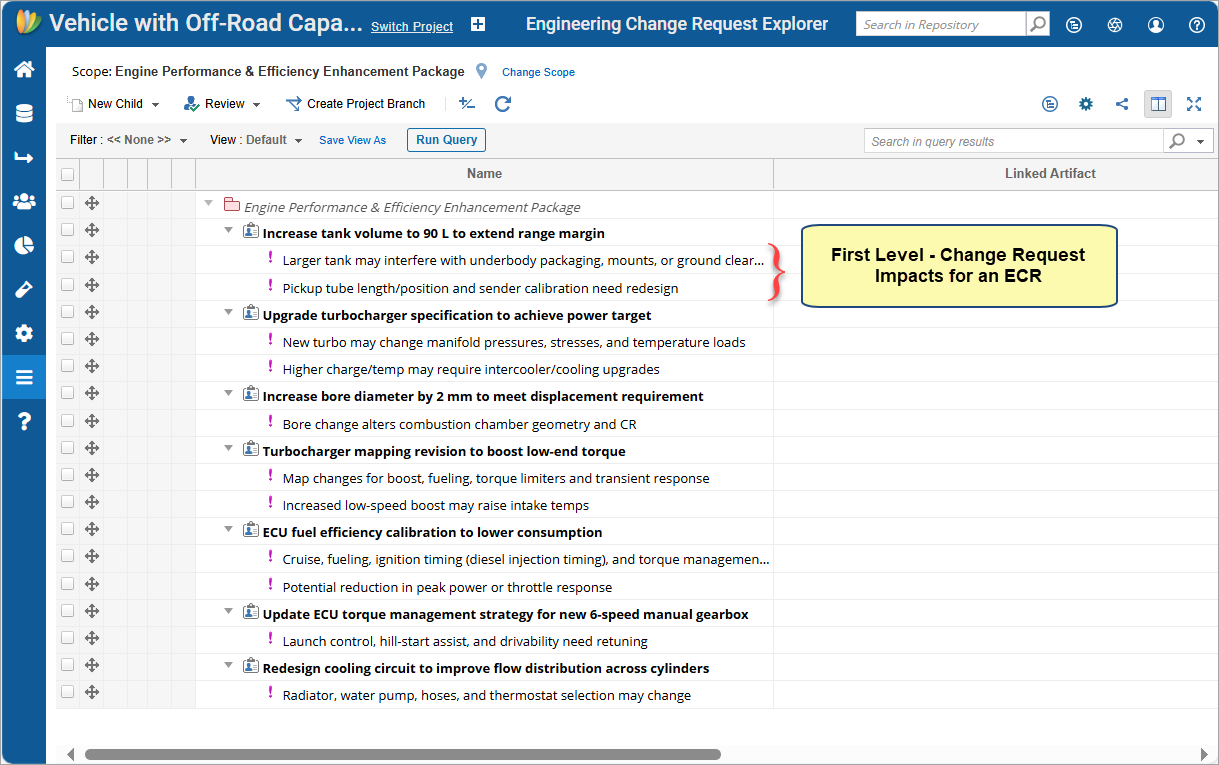1219x765 pixels.
Task: Open the Review menu
Action: tap(223, 104)
